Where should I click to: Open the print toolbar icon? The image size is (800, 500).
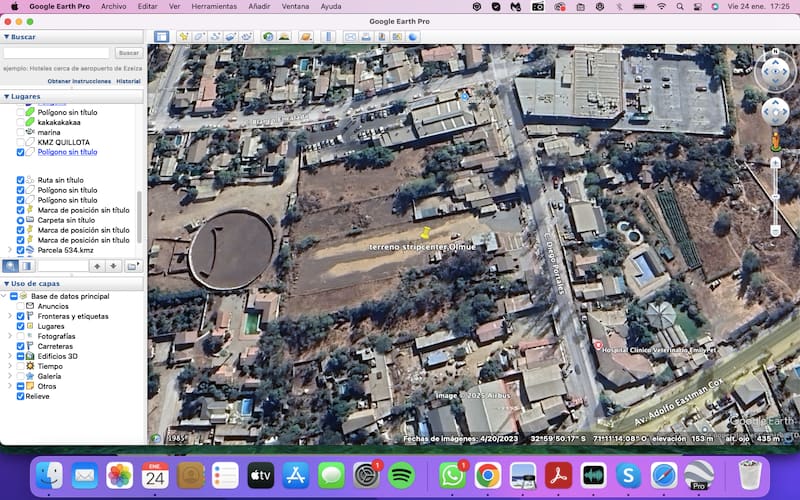(x=366, y=37)
